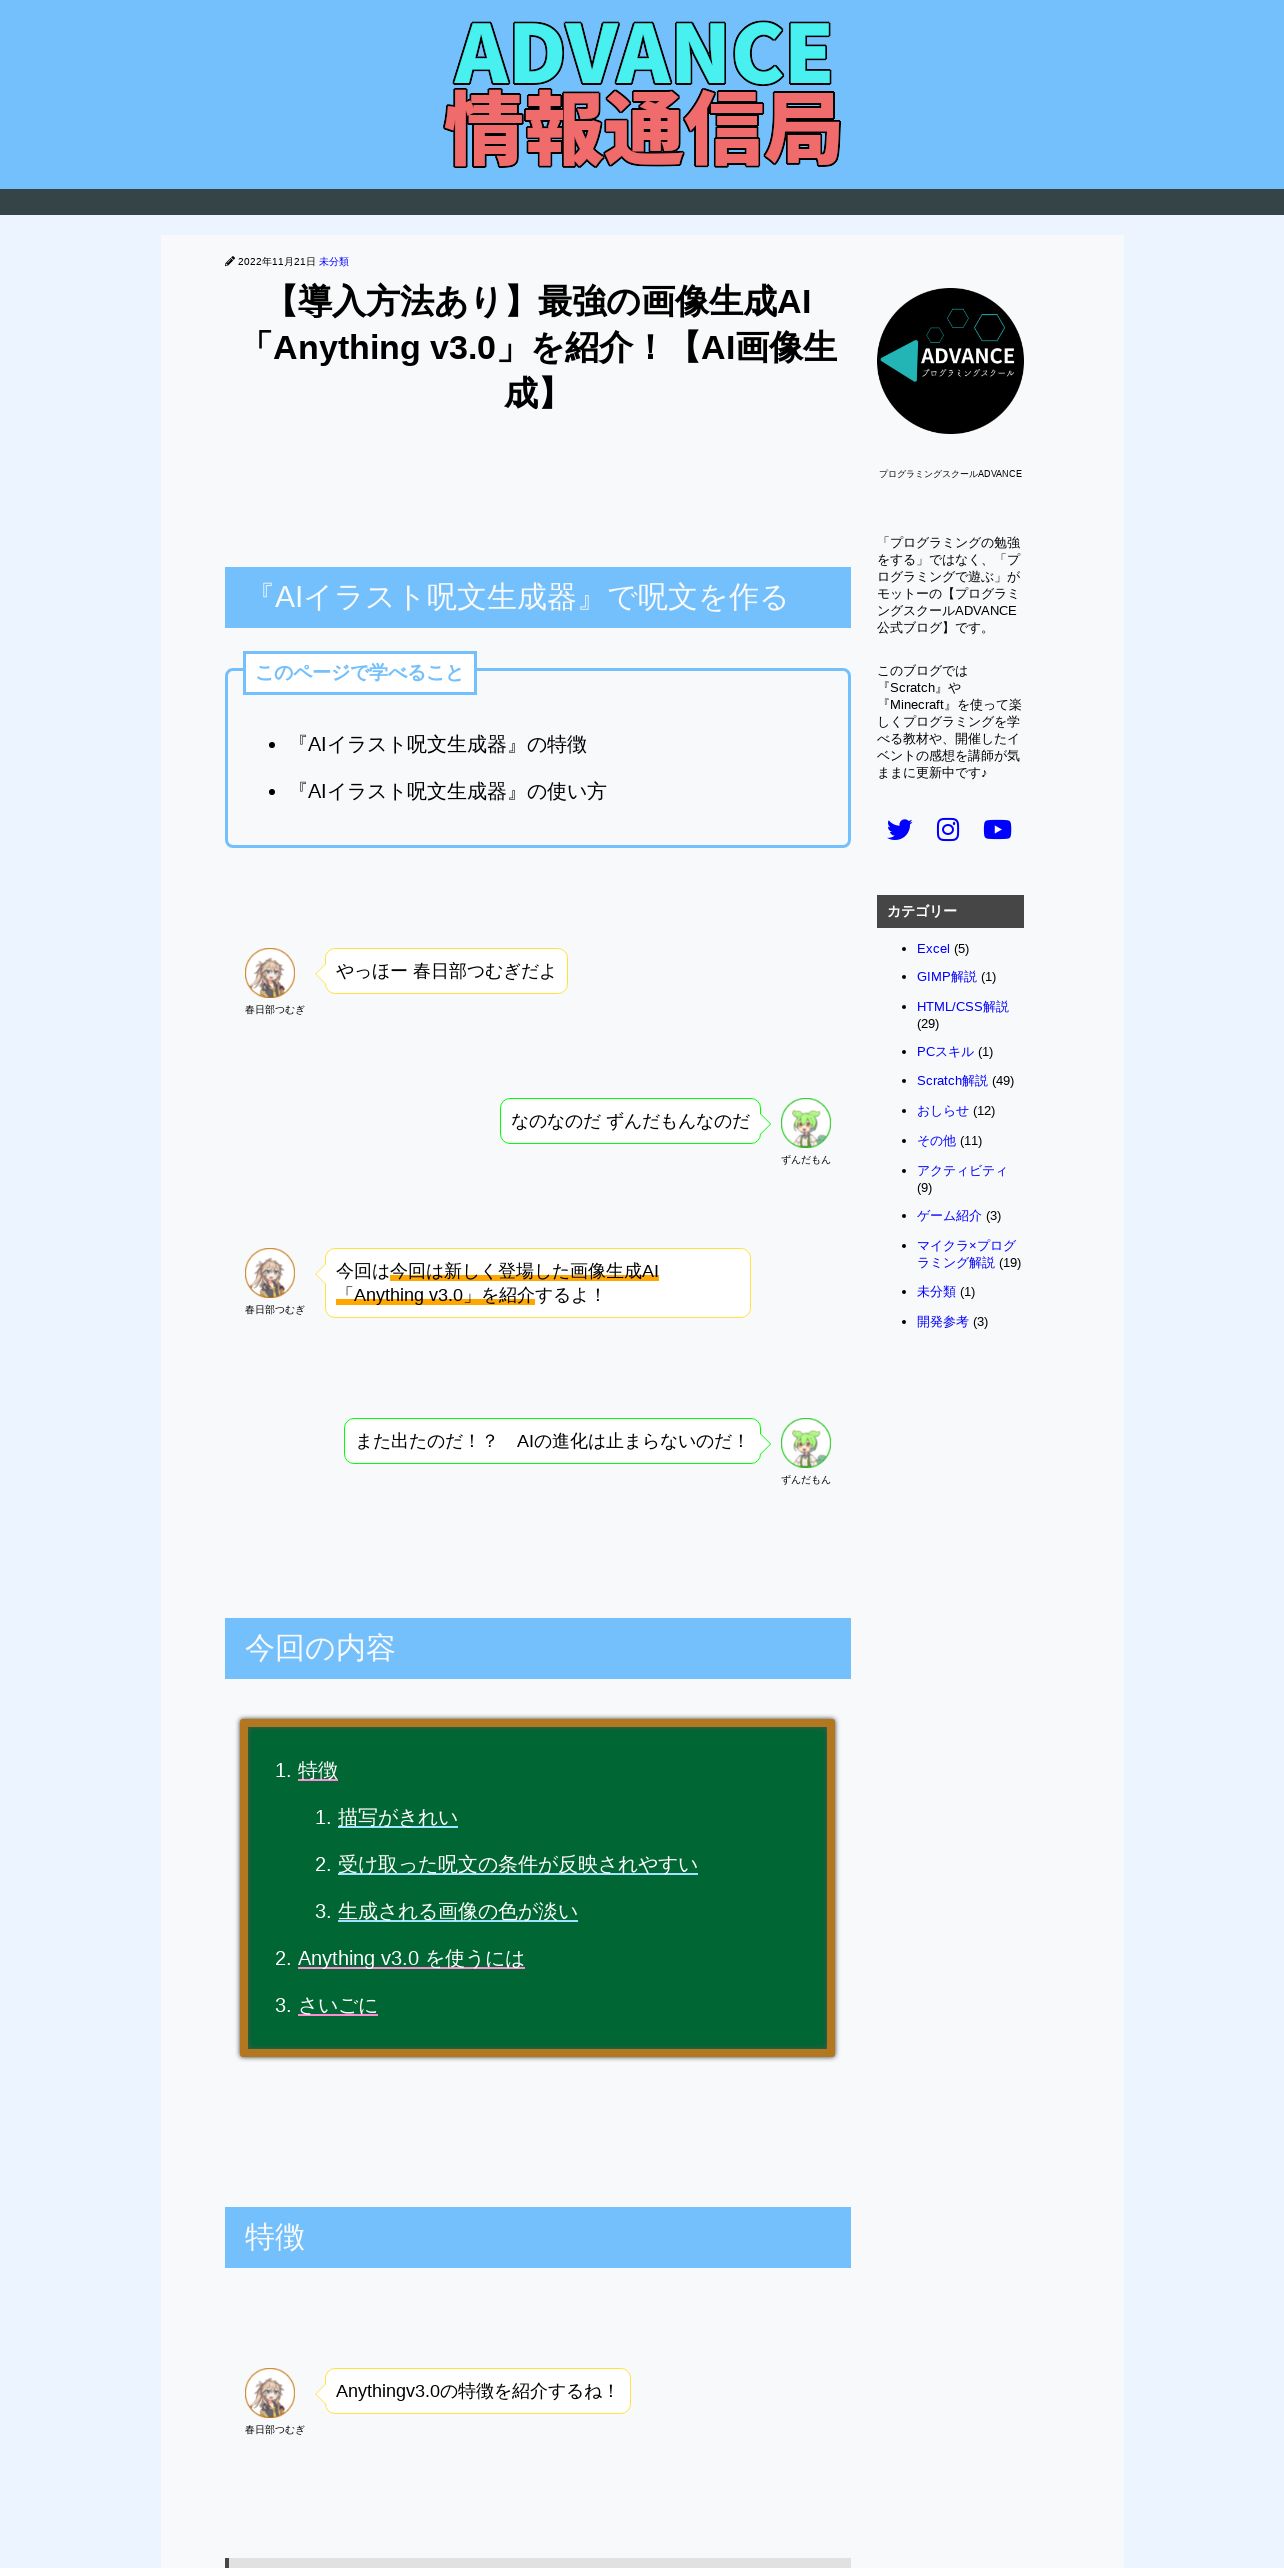Click the pencil icon before post date
This screenshot has height=2568, width=1284.
tap(230, 261)
